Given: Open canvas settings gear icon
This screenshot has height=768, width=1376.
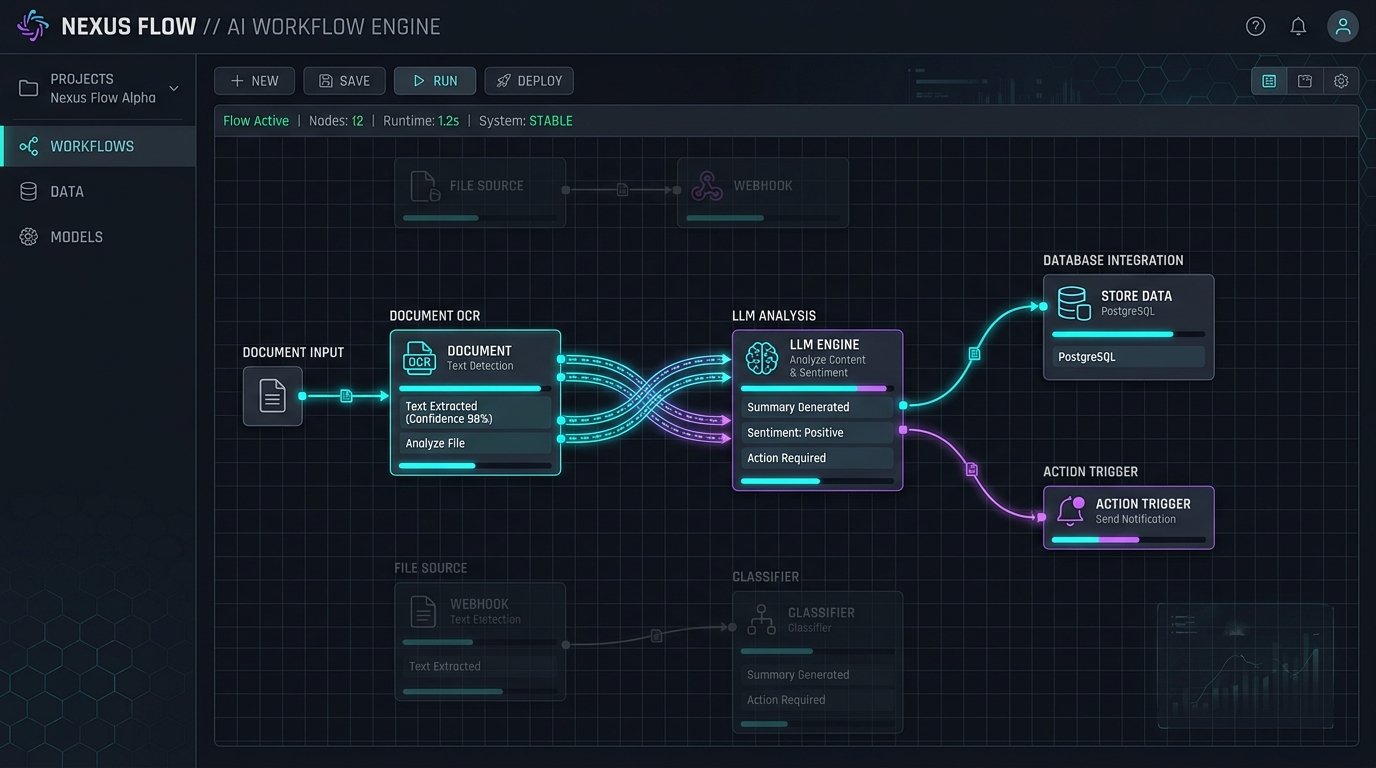Looking at the screenshot, I should click(1341, 81).
